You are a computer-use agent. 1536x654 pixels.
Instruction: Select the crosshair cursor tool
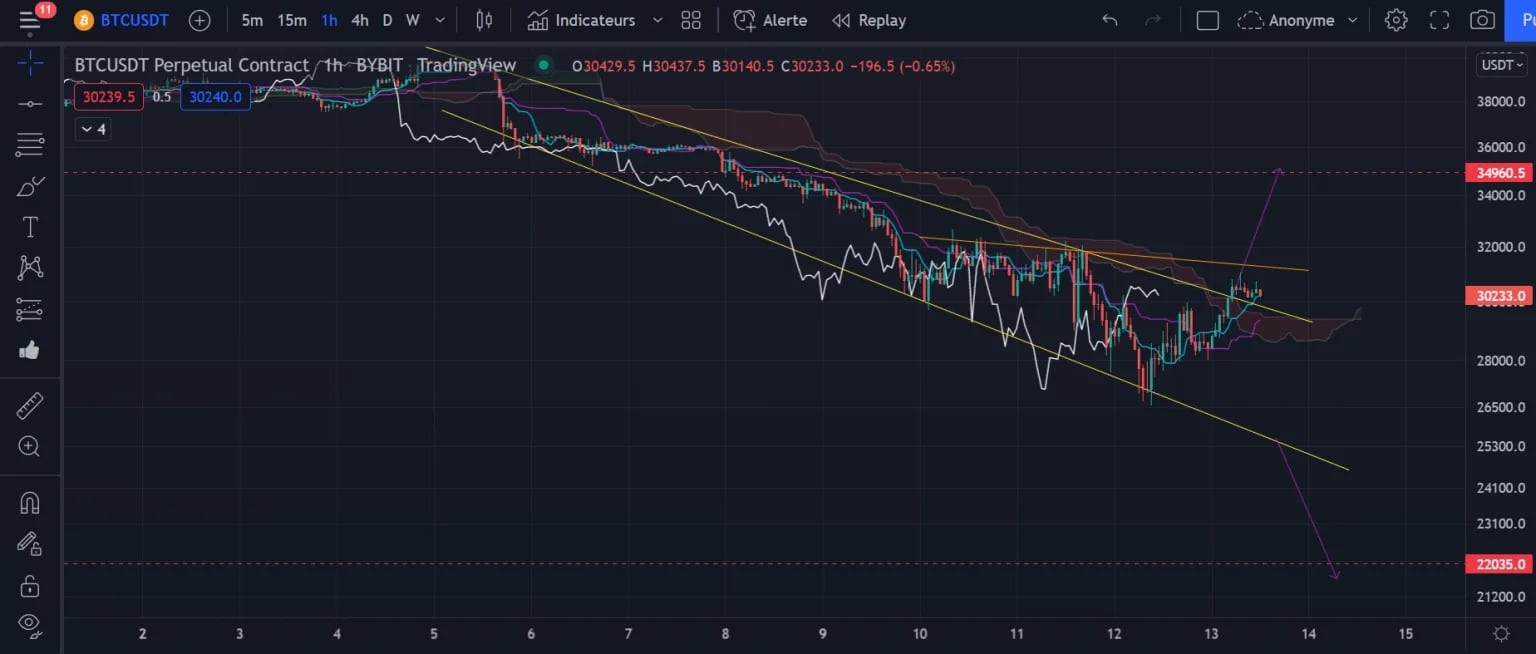click(30, 64)
